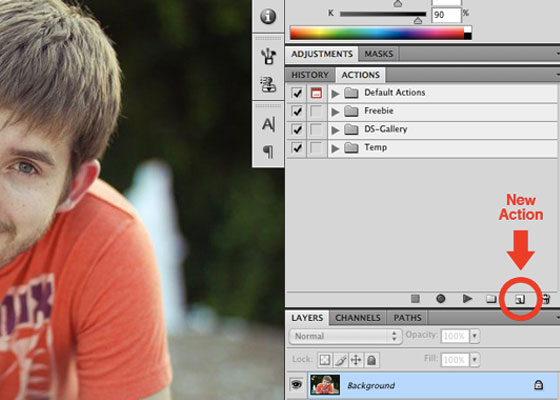
Task: Select the Actions tab
Action: pyautogui.click(x=360, y=75)
